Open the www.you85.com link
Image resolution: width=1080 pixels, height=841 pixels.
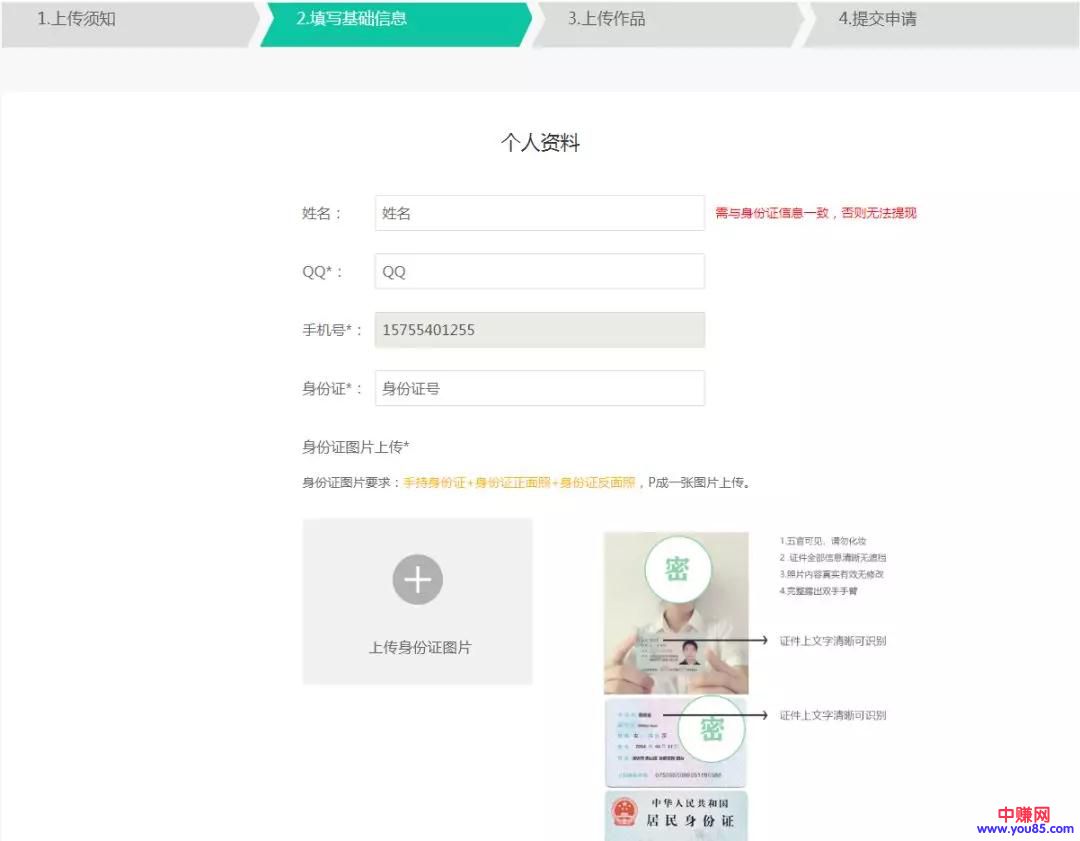click(x=1025, y=830)
